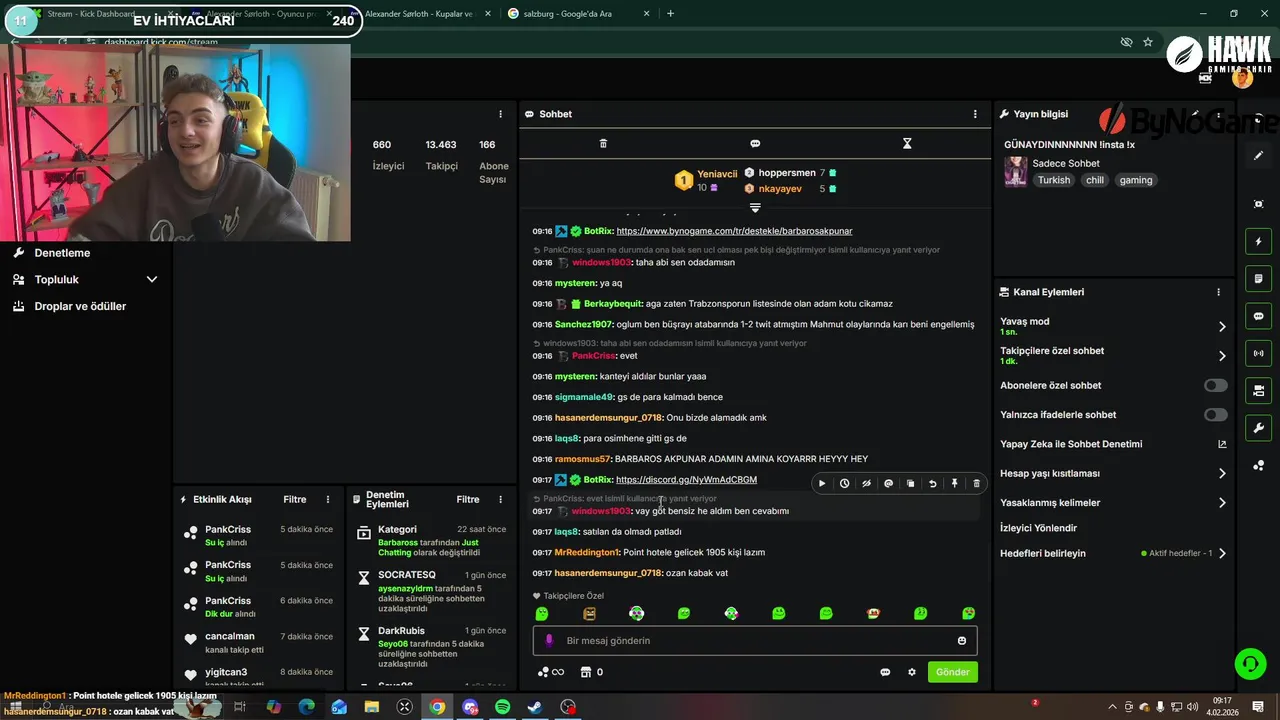This screenshot has width=1280, height=720.
Task: Click the hide-message eye icon in message actions
Action: click(x=866, y=484)
